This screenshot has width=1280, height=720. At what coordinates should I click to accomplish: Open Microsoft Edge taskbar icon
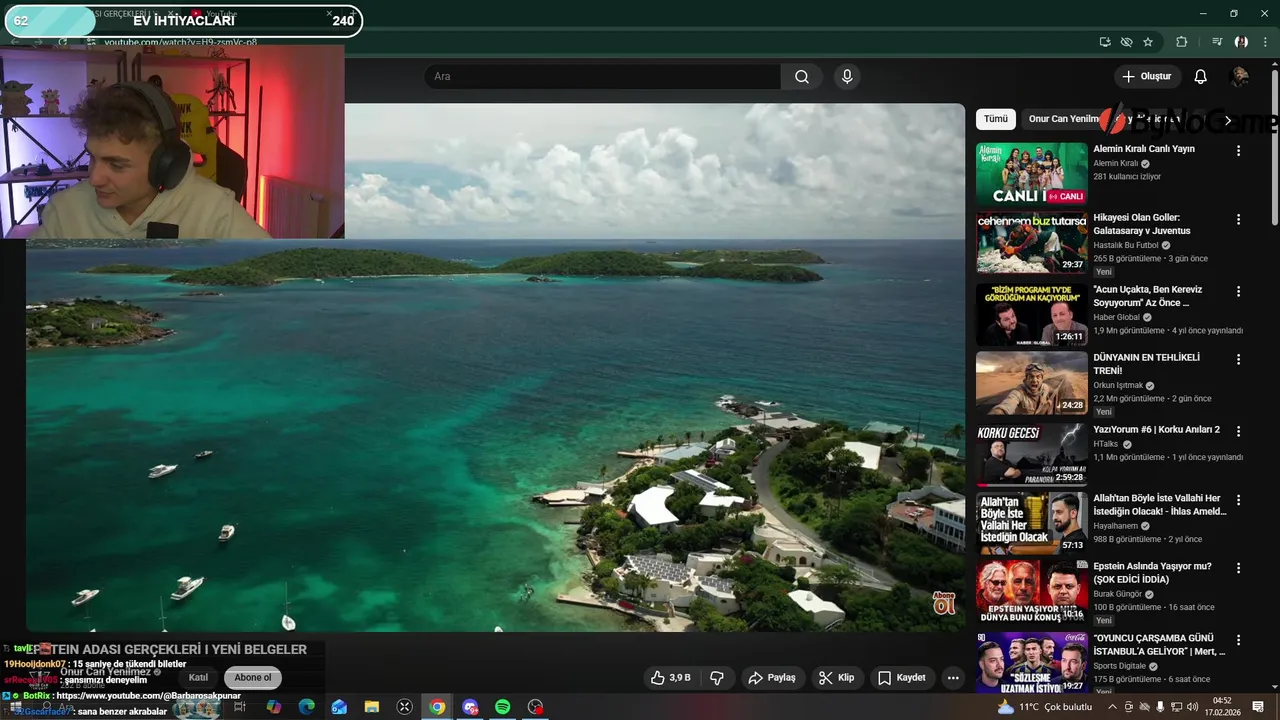(x=307, y=707)
